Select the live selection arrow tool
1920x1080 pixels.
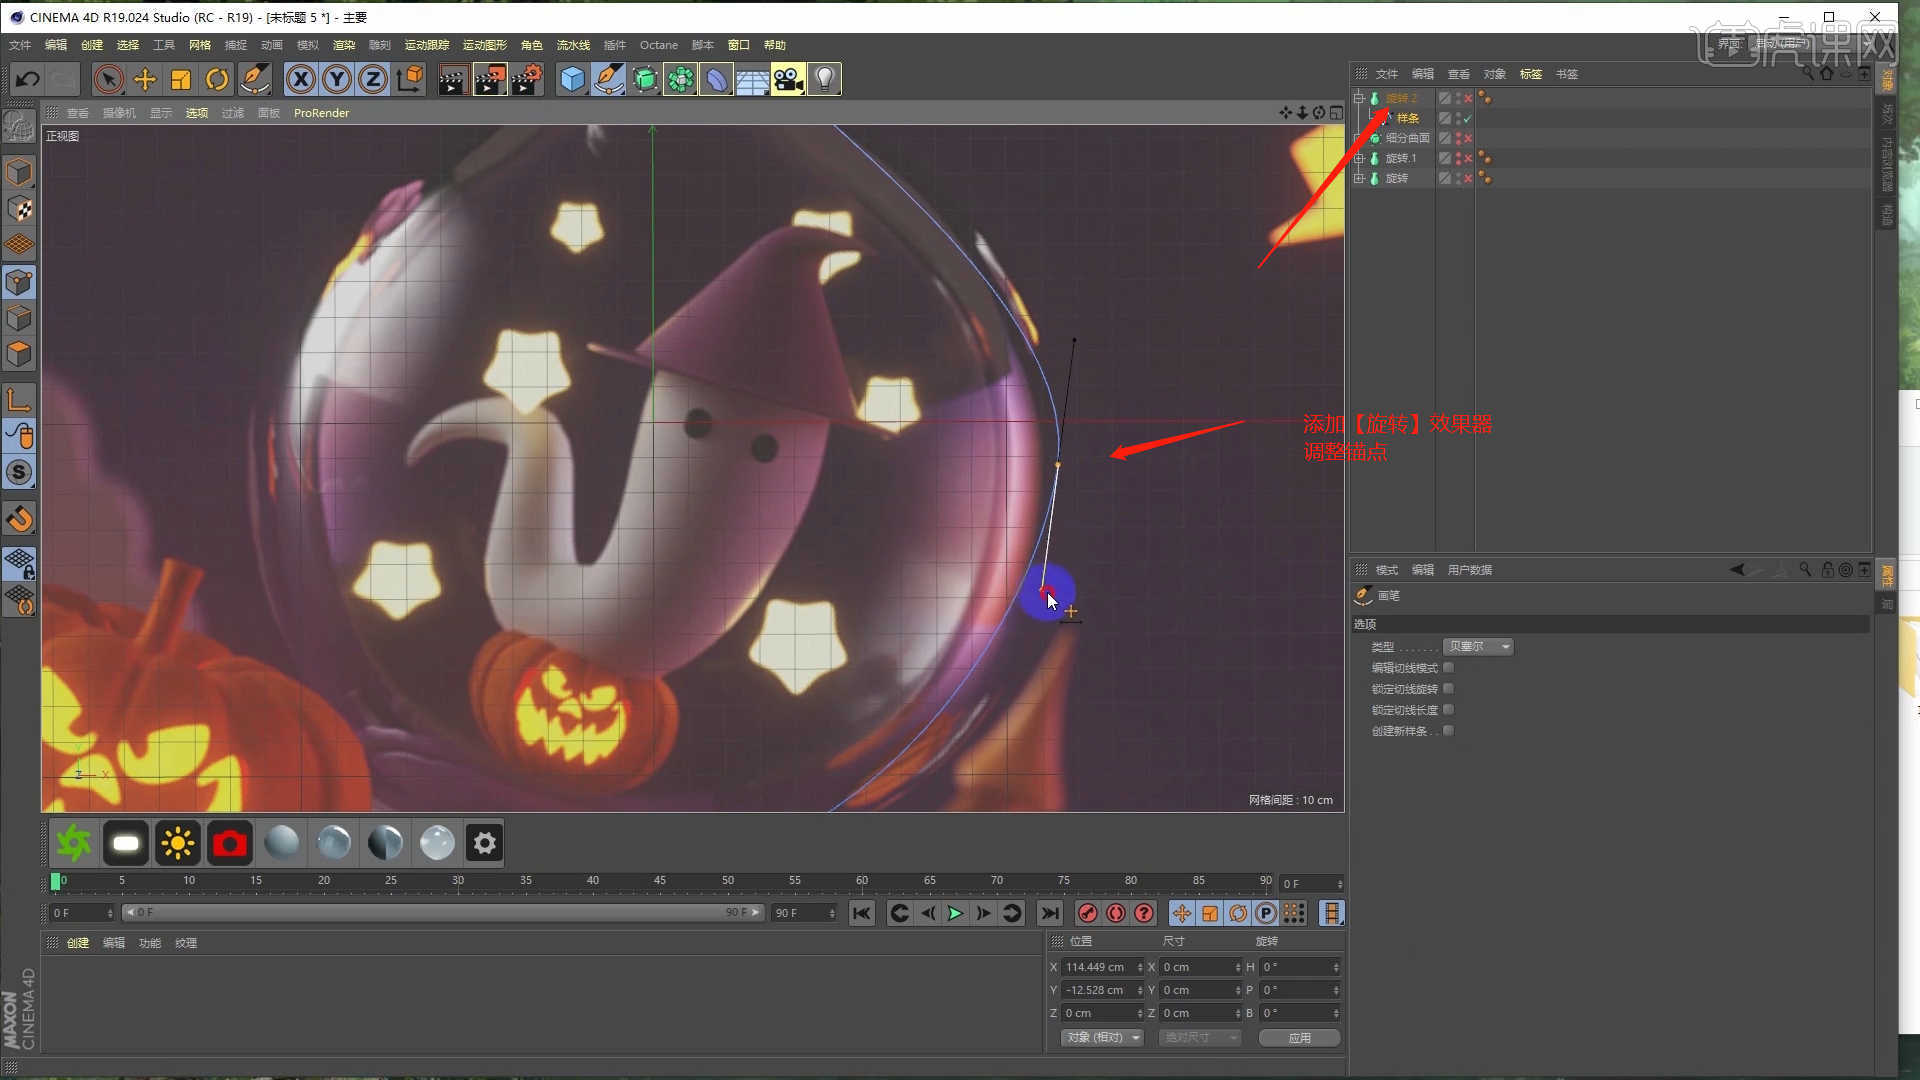tap(108, 79)
